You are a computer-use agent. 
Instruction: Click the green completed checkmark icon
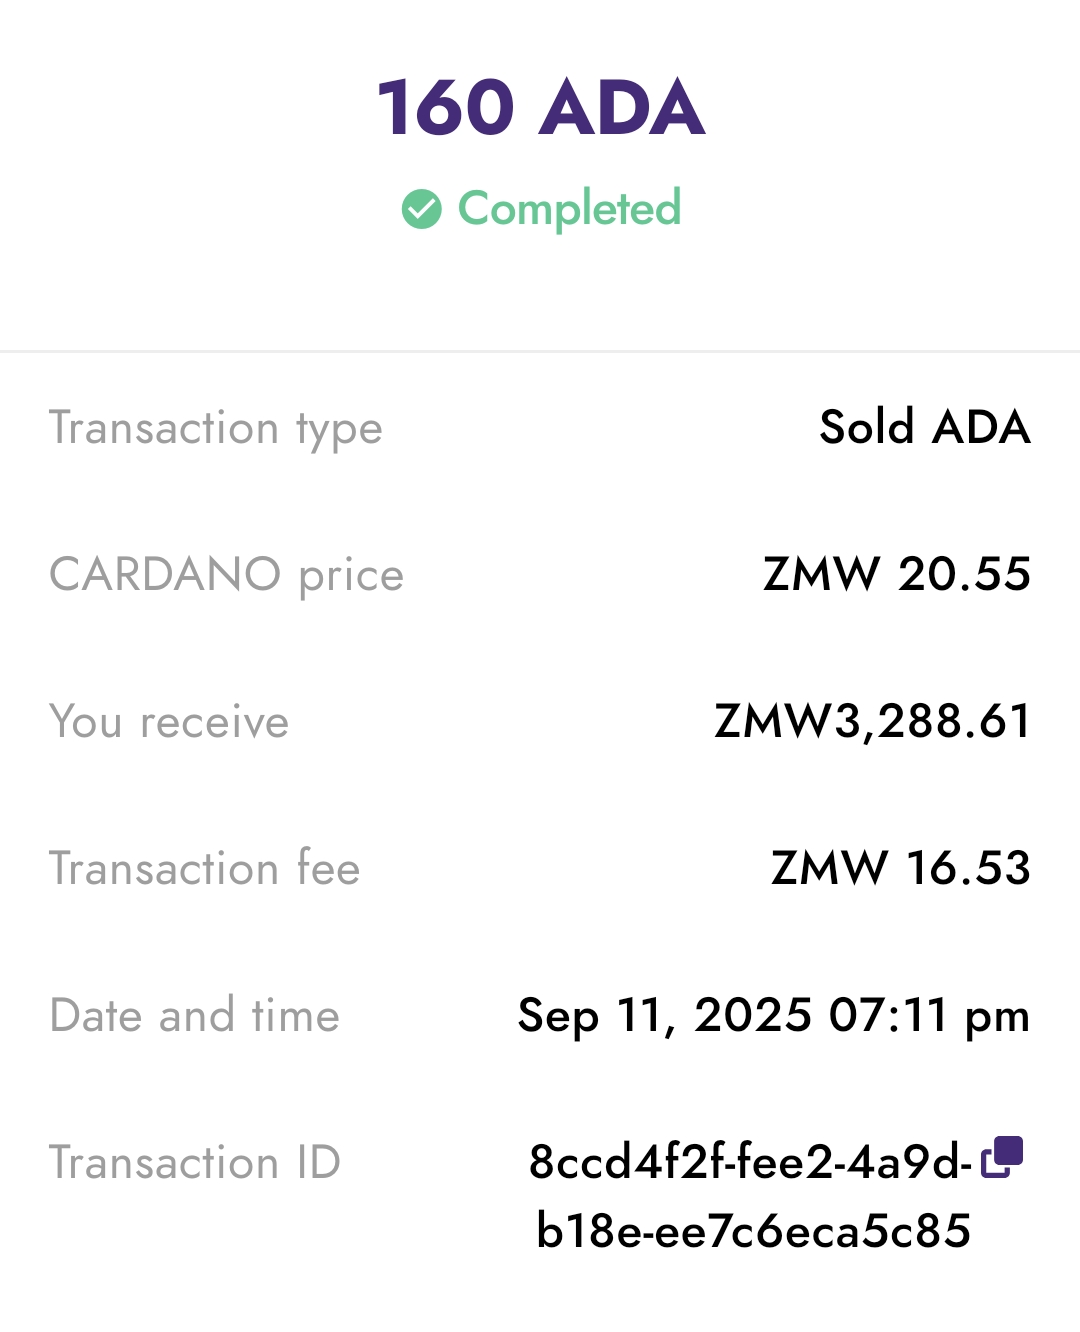coord(421,209)
